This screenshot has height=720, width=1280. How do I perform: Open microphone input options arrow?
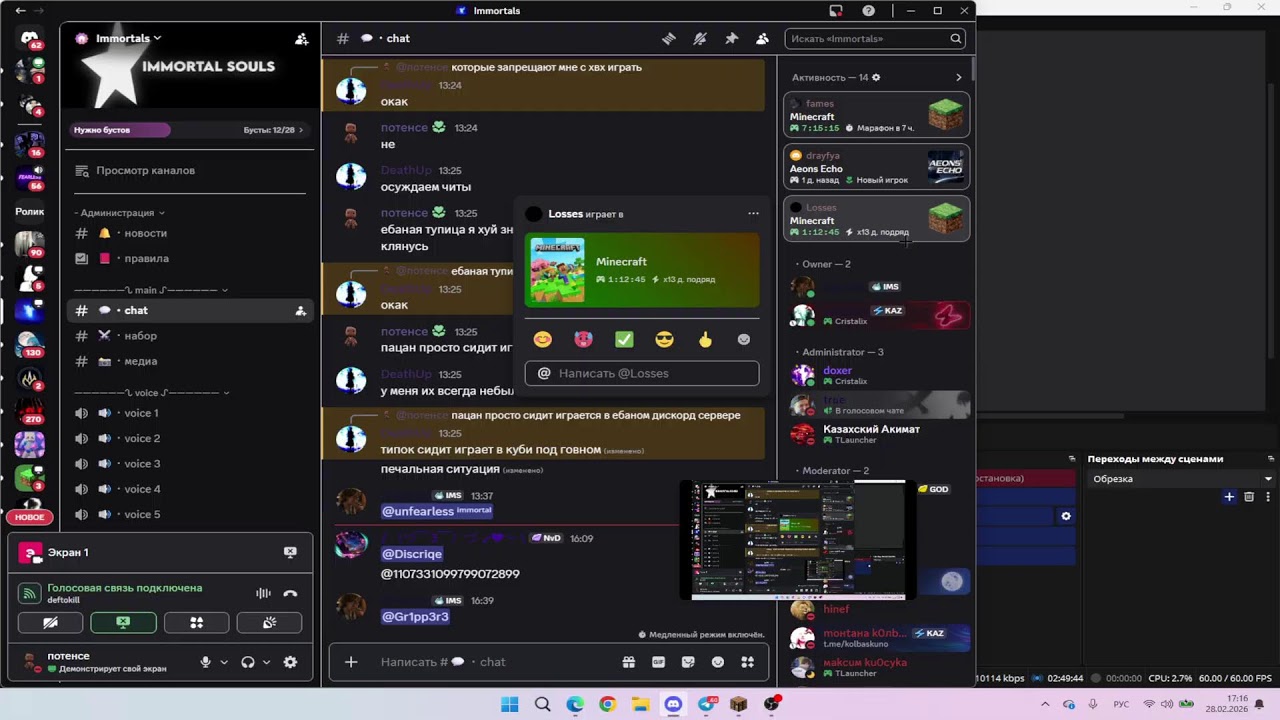(224, 662)
